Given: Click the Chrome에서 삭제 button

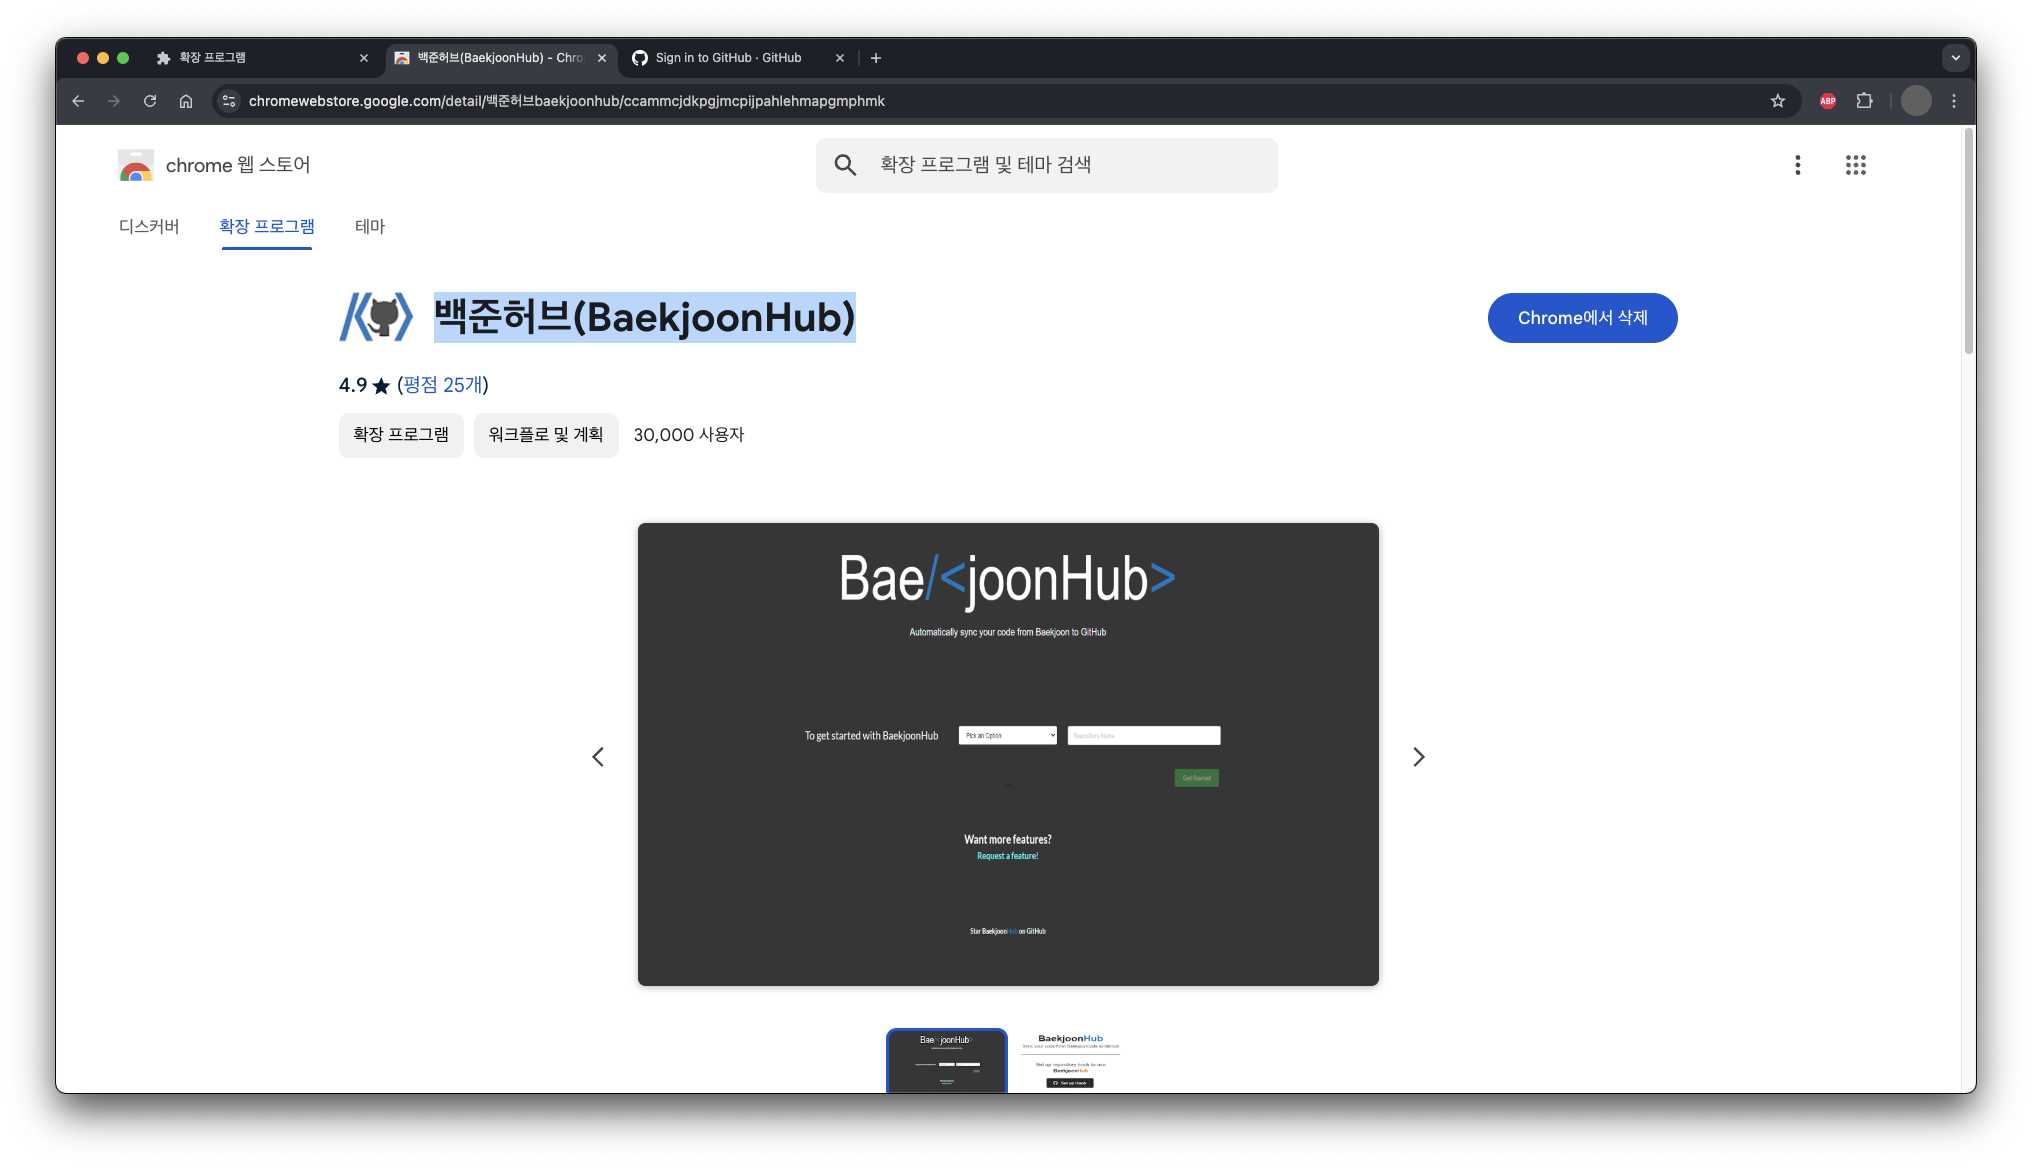Looking at the screenshot, I should coord(1582,318).
